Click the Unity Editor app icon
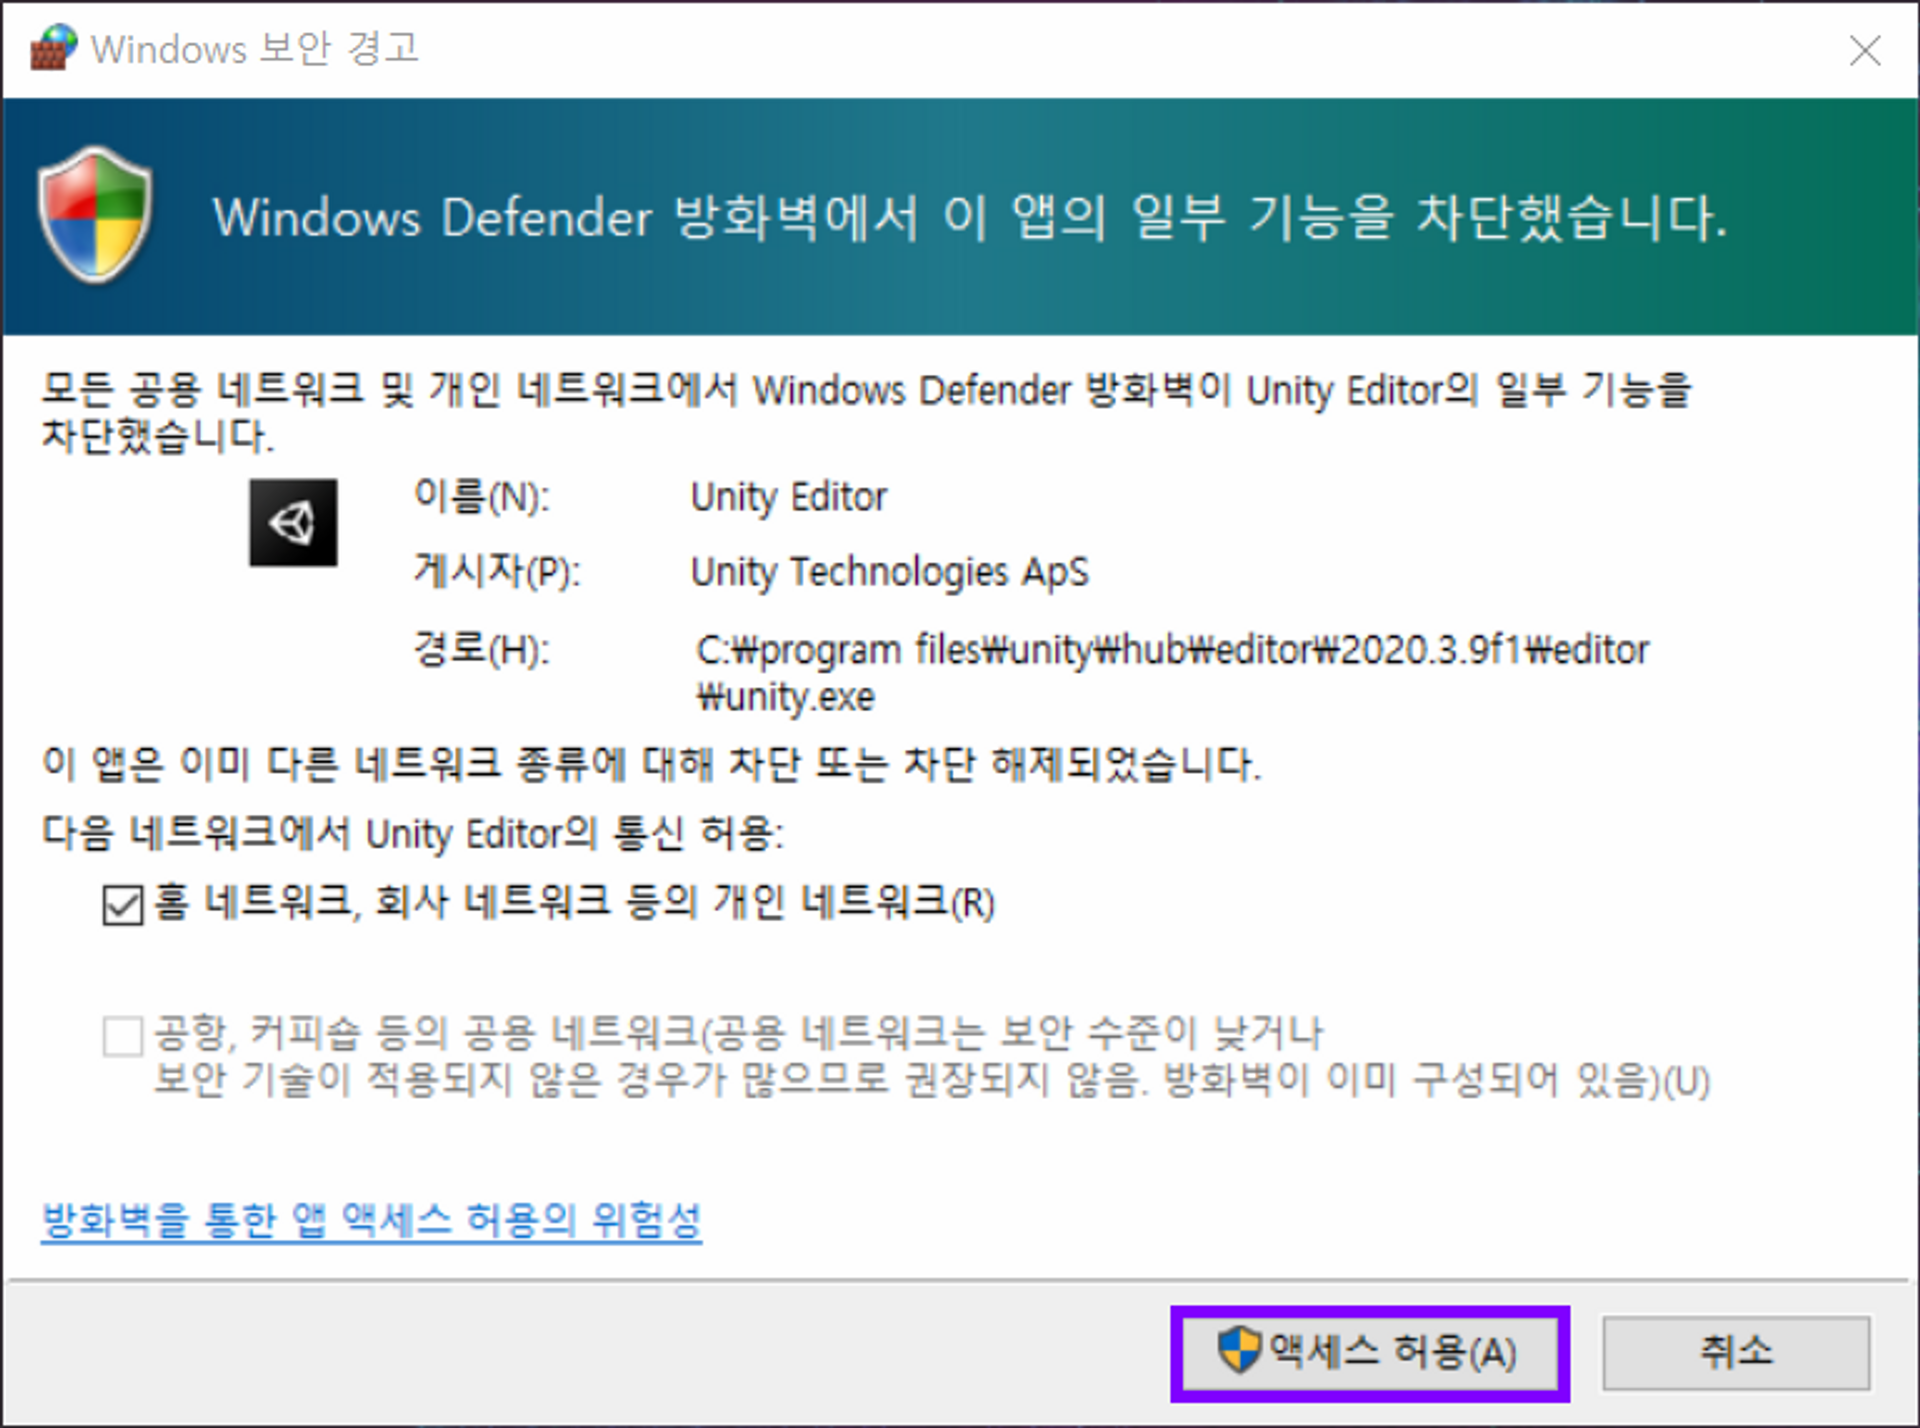The image size is (1920, 1428). 293,522
